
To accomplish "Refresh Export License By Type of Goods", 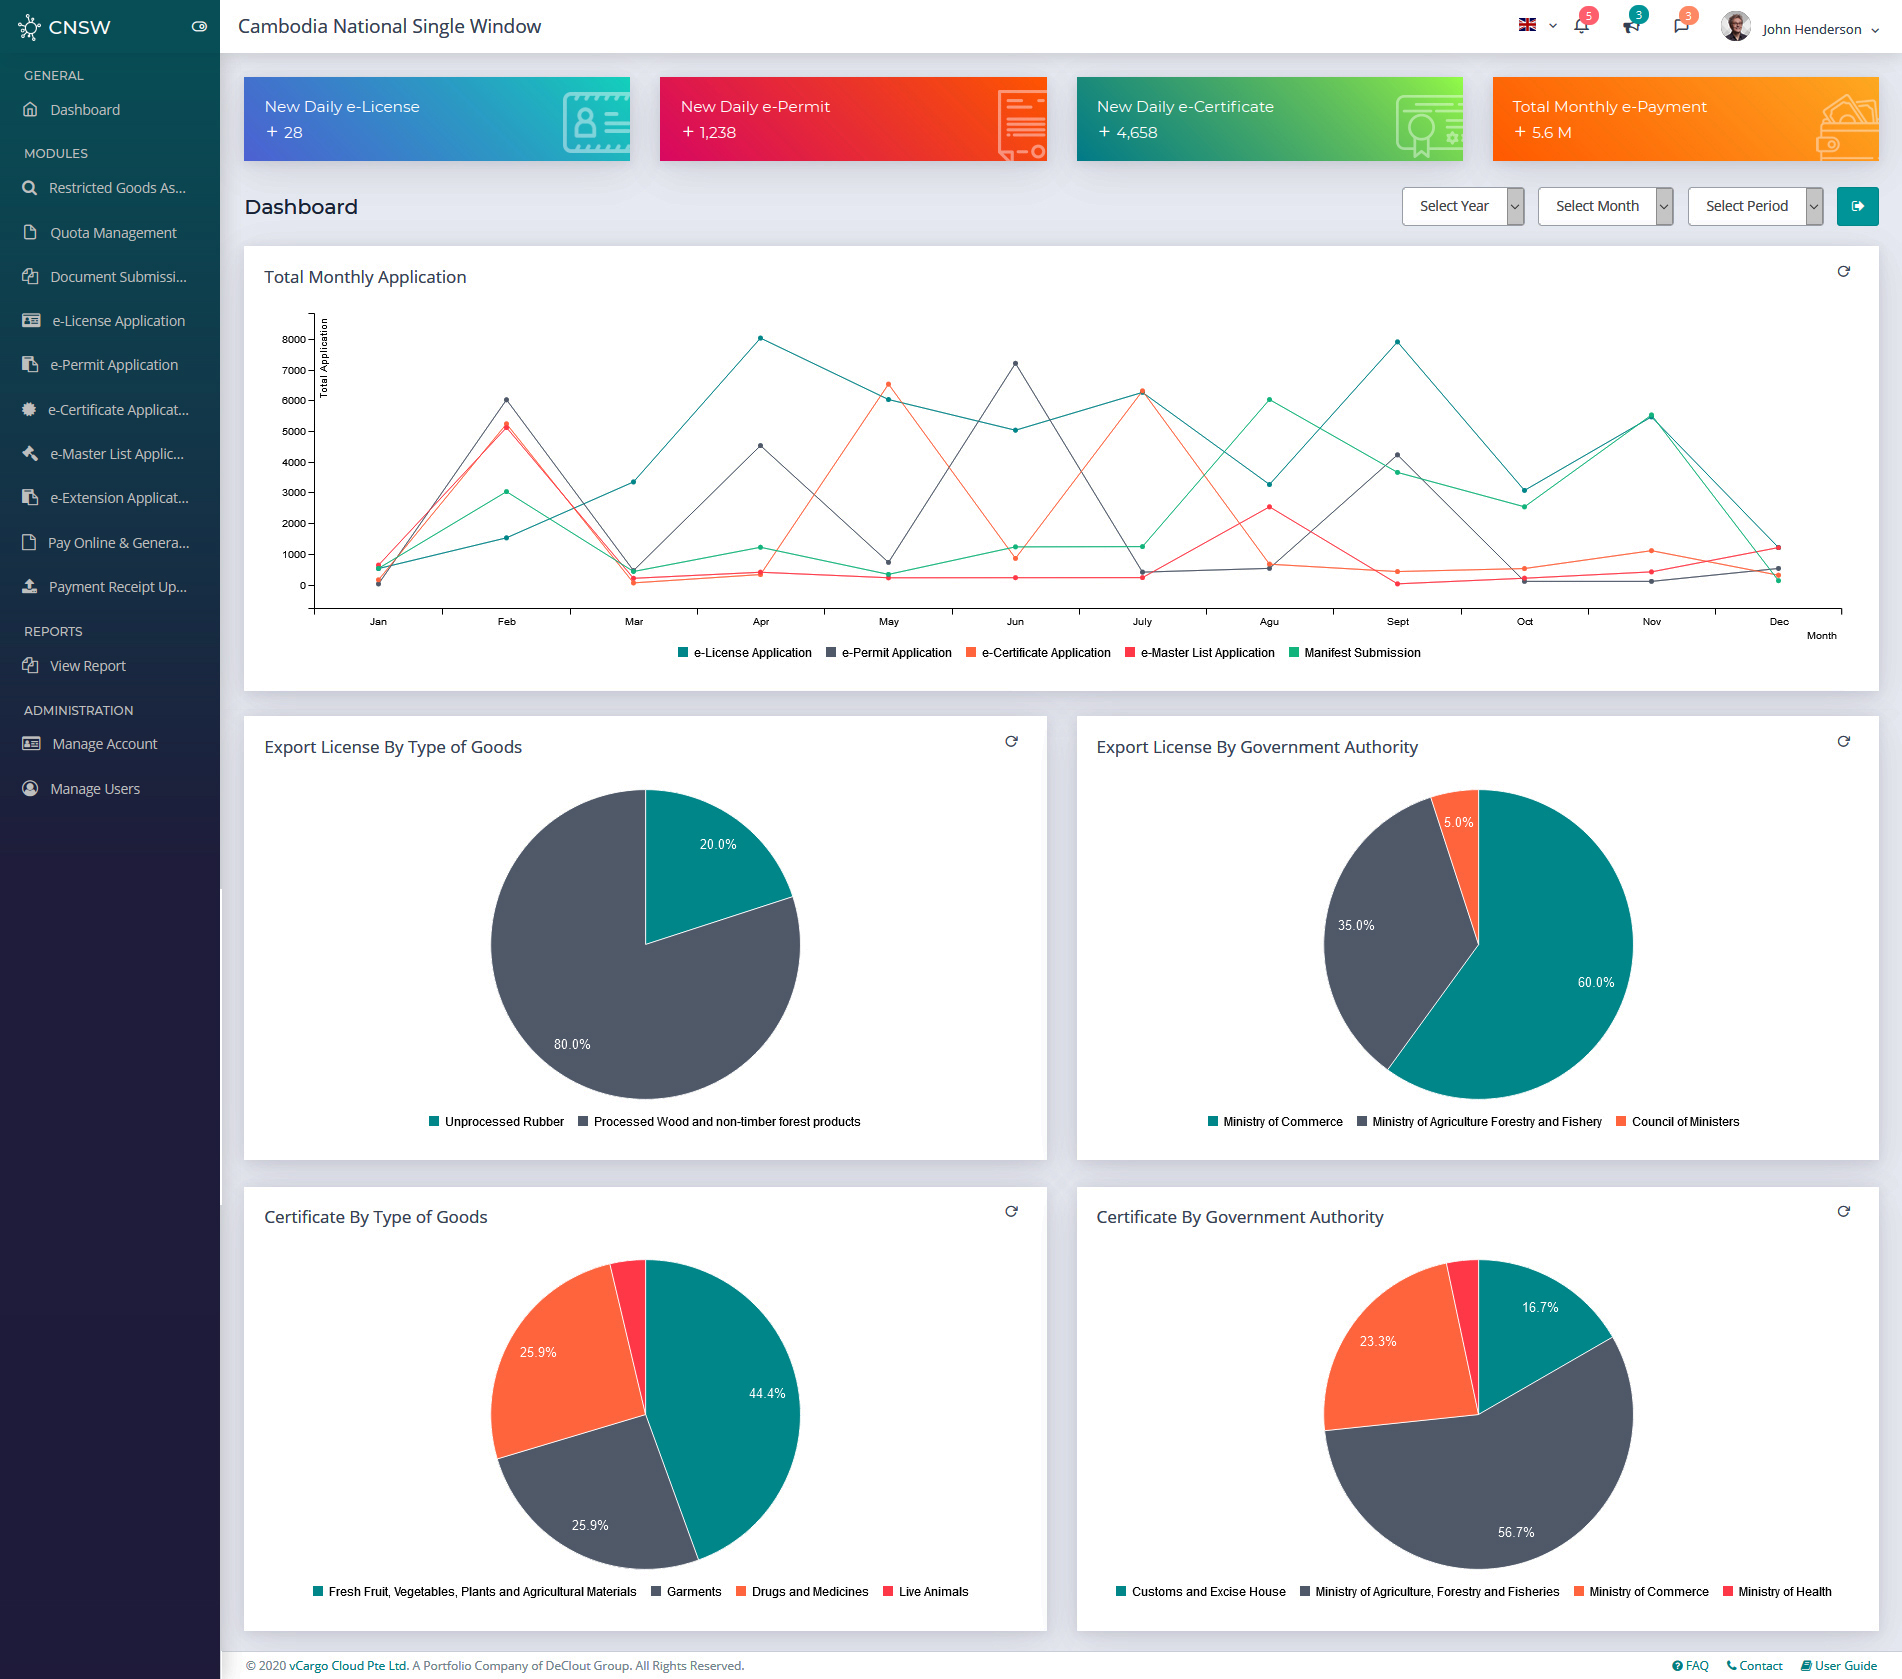I will point(1011,742).
